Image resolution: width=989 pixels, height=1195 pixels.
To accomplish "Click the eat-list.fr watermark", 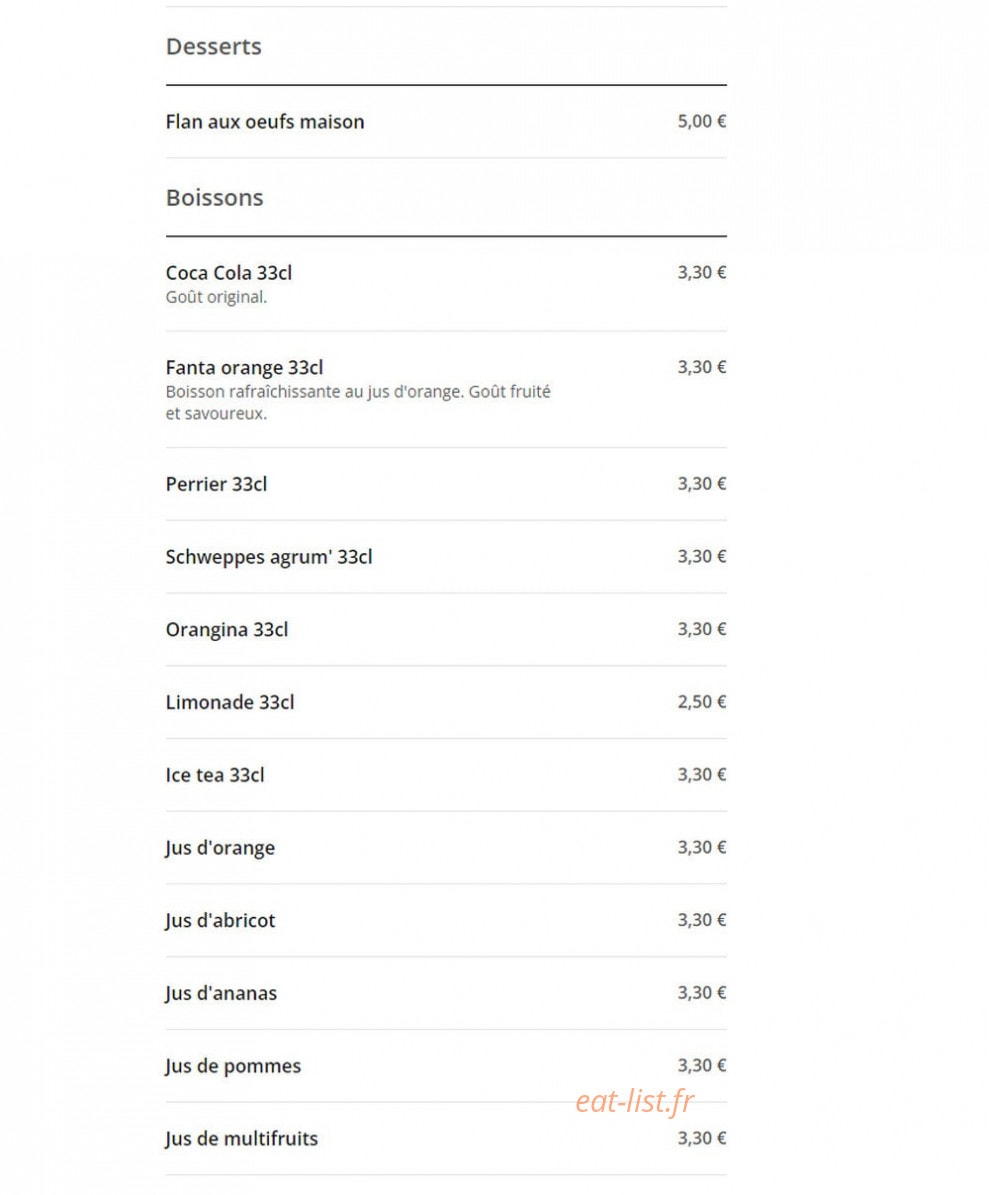I will [x=634, y=1101].
